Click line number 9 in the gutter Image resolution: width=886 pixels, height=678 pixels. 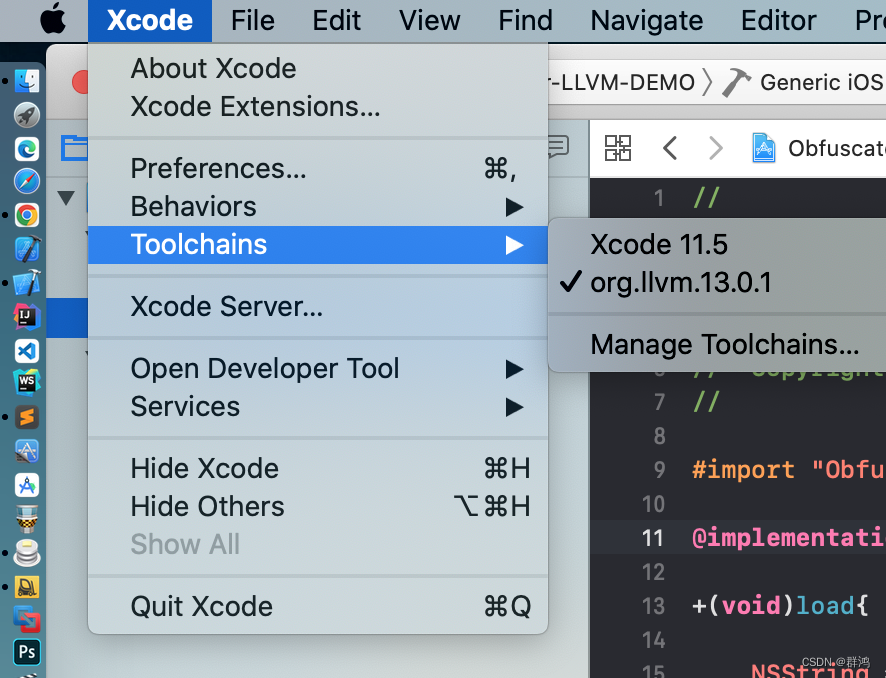click(x=659, y=470)
